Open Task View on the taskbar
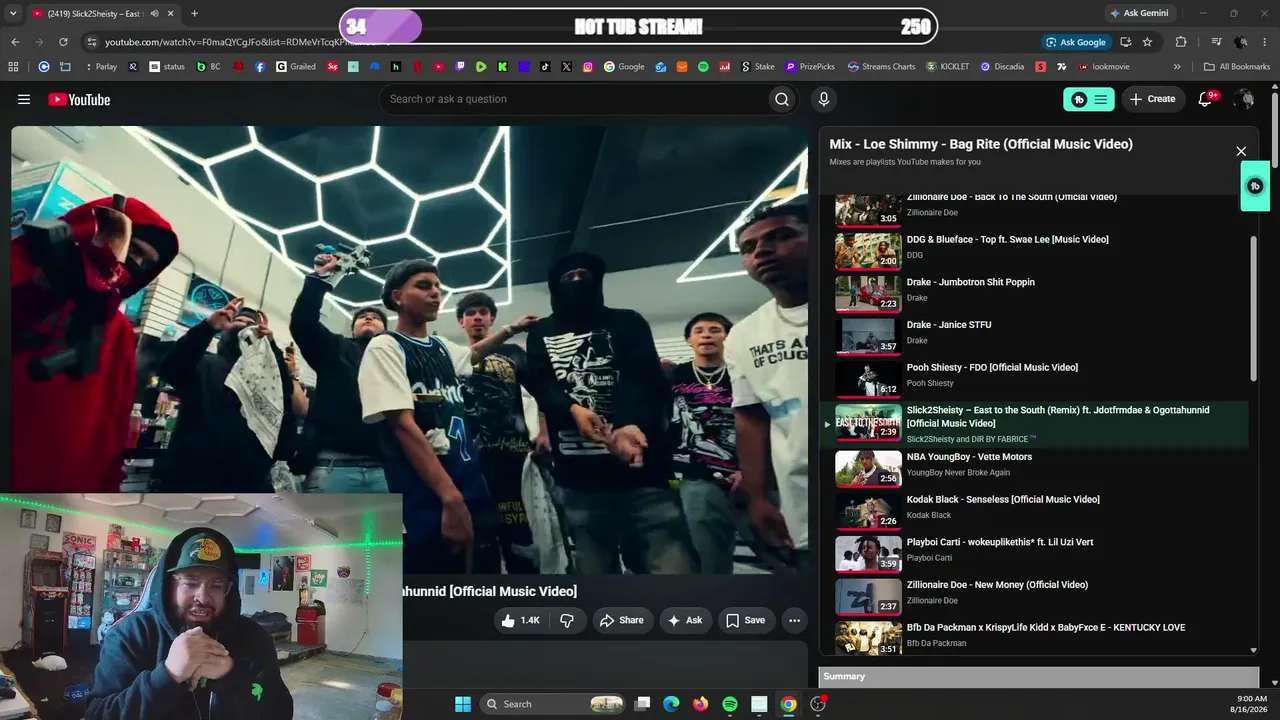Image resolution: width=1280 pixels, height=720 pixels. [x=643, y=704]
